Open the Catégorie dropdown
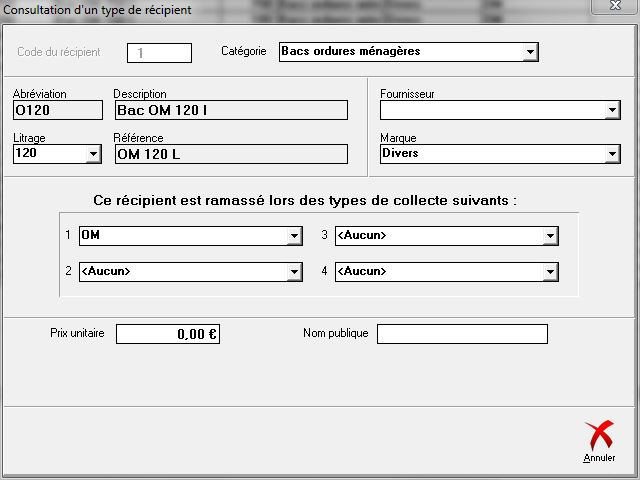 [x=530, y=52]
